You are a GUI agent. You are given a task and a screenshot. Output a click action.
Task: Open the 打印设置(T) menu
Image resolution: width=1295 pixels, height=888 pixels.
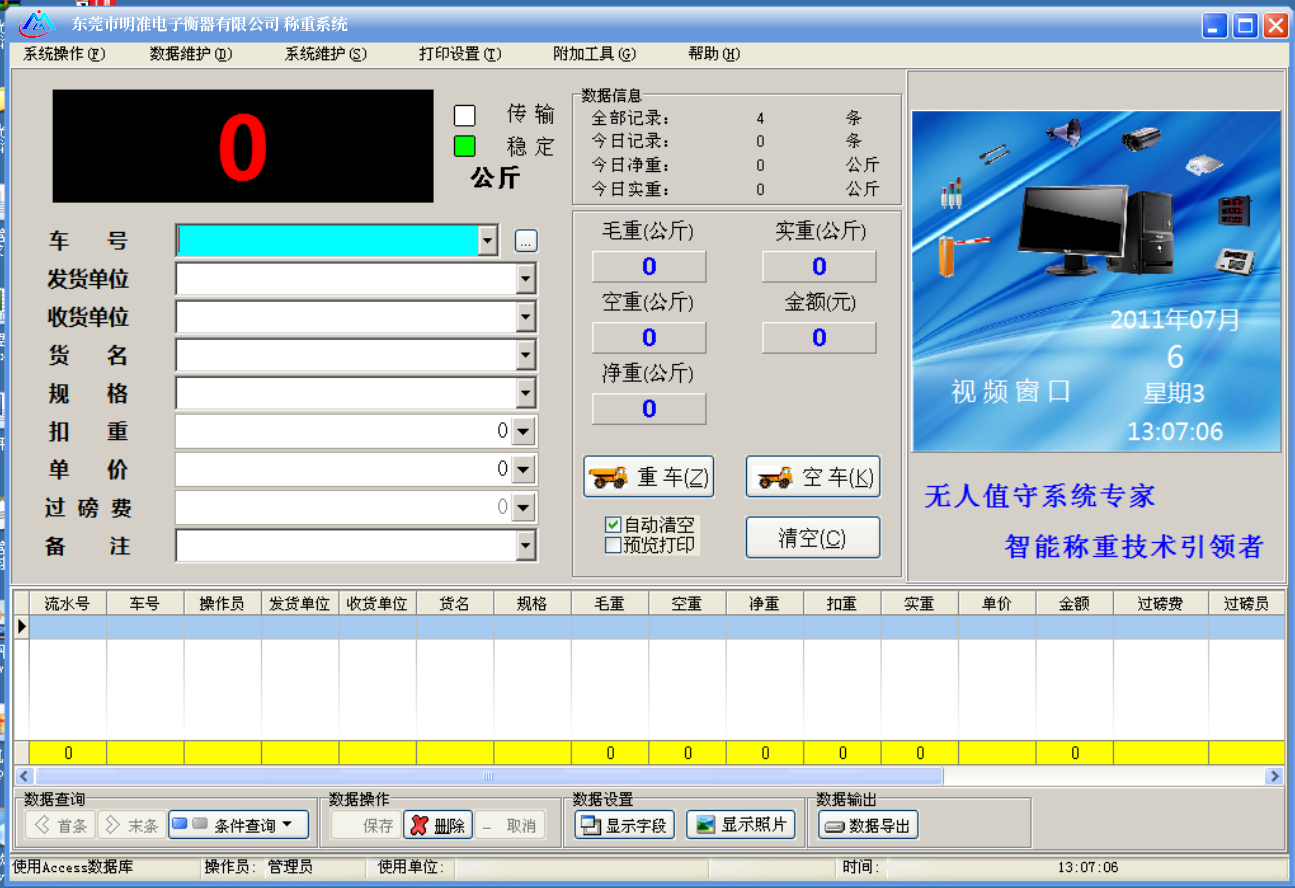460,54
